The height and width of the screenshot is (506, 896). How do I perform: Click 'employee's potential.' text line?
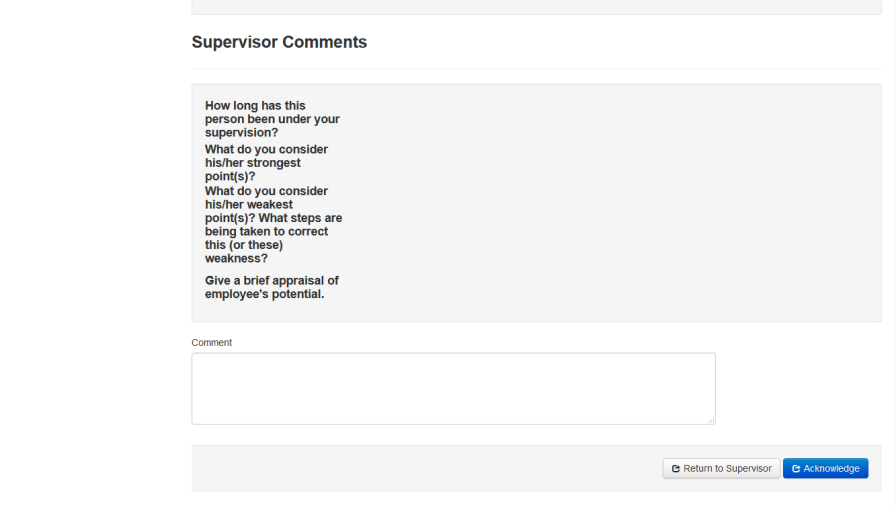click(x=264, y=294)
